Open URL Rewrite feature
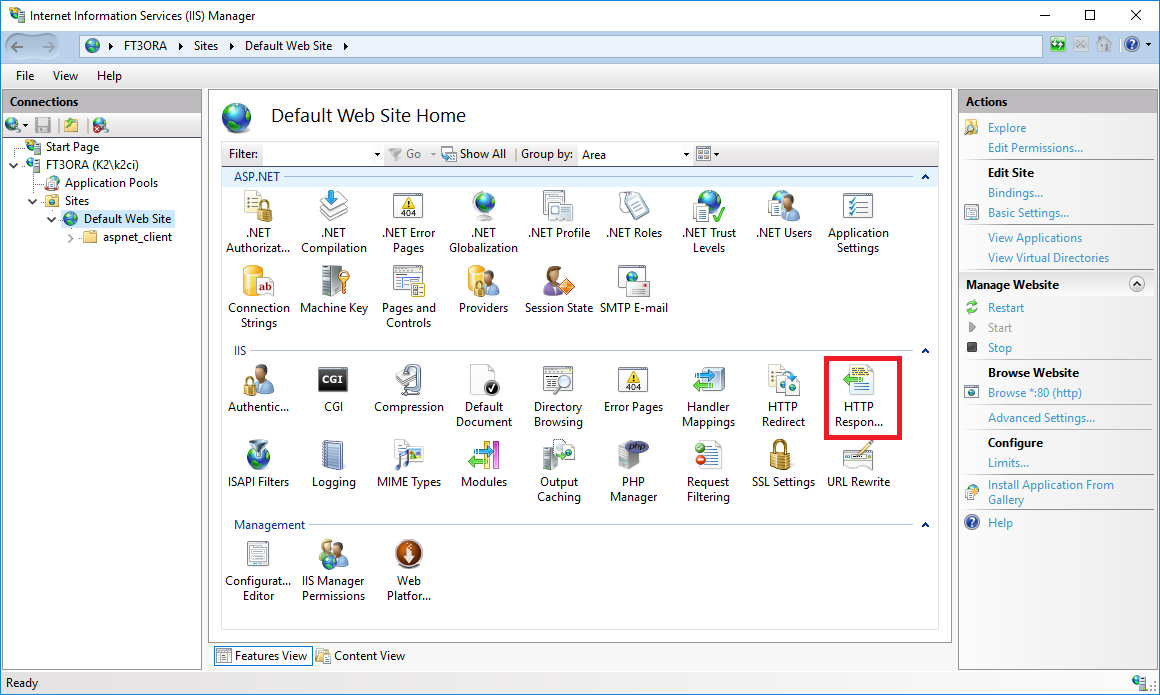The image size is (1160, 695). coord(858,464)
